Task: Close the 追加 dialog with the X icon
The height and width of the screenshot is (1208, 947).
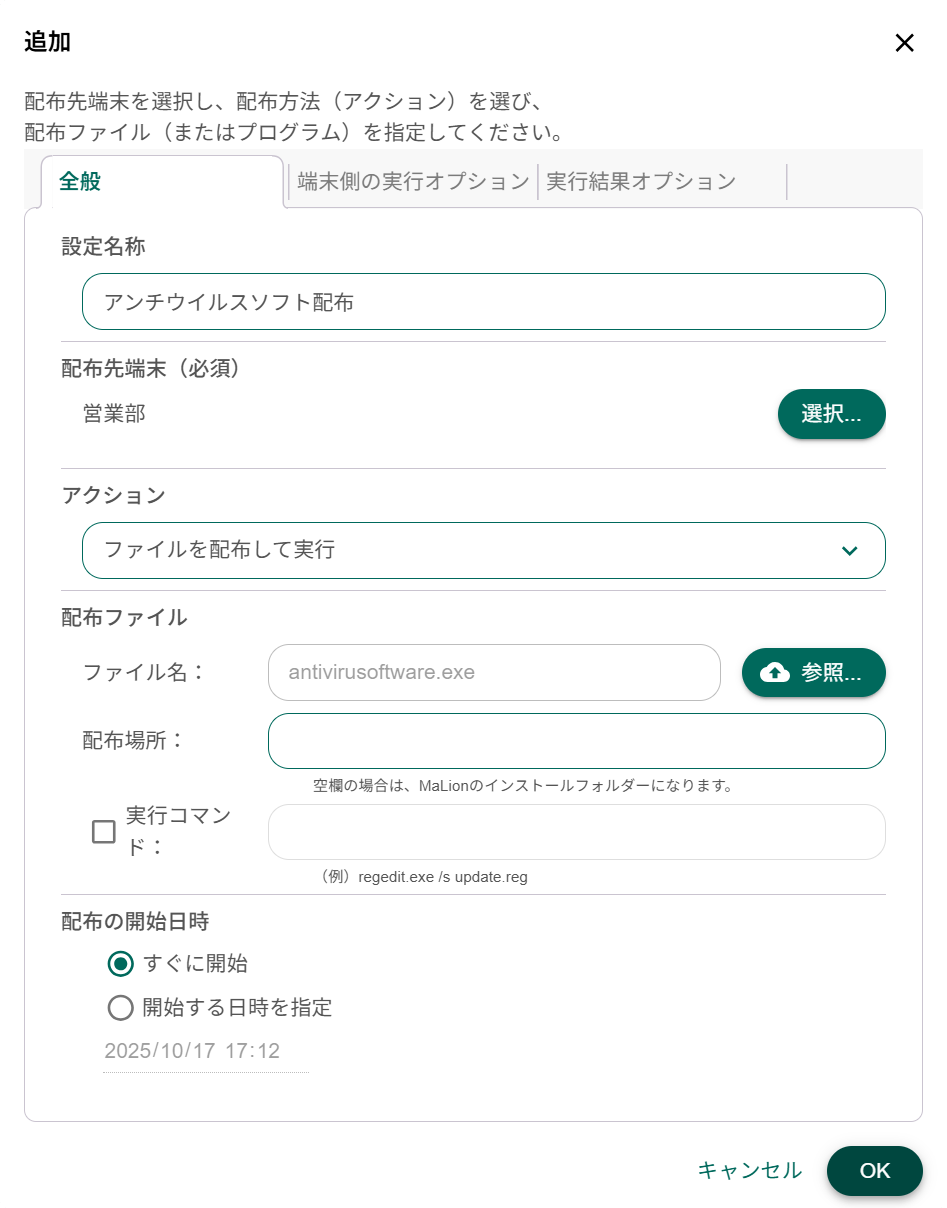Action: 904,43
